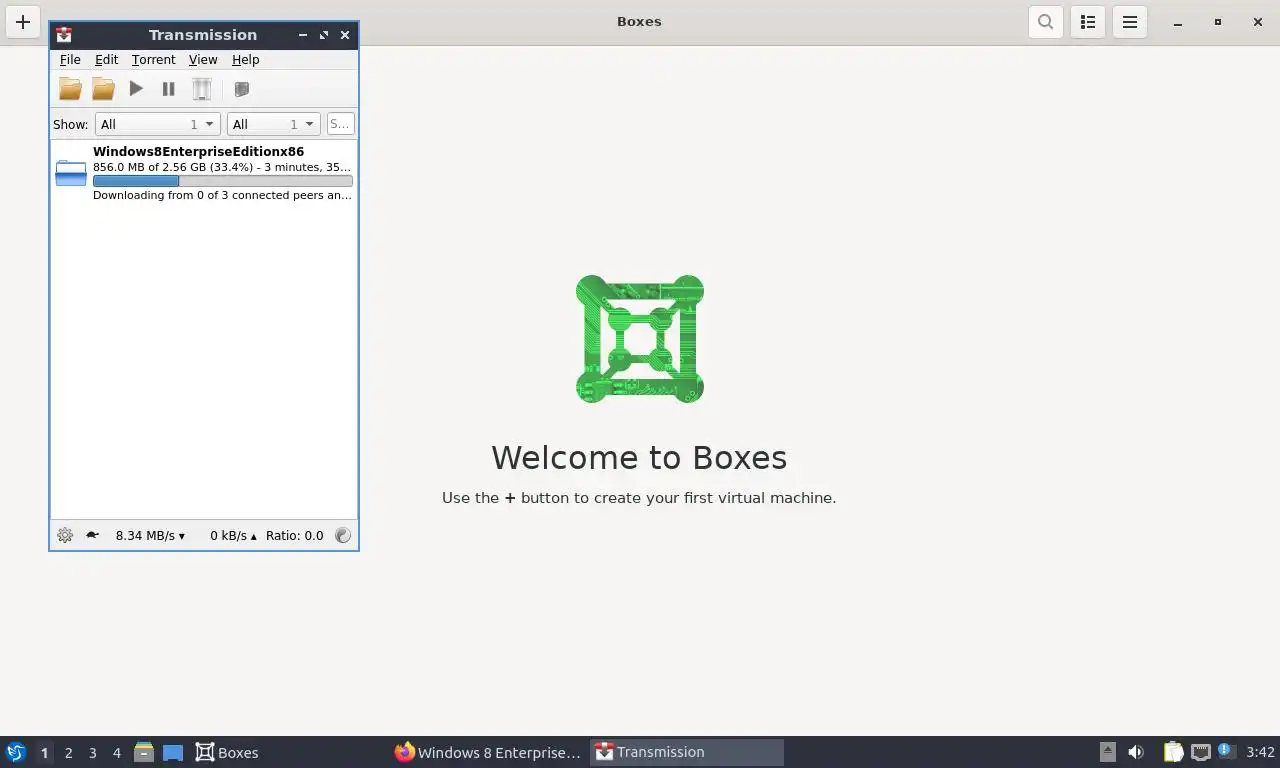1280x768 pixels.
Task: Click the statistics mode icon beside Ratio
Action: click(x=343, y=535)
